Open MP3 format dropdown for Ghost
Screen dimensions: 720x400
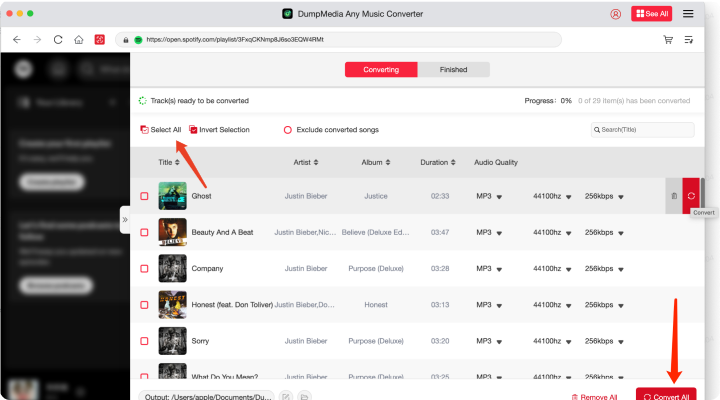point(489,196)
